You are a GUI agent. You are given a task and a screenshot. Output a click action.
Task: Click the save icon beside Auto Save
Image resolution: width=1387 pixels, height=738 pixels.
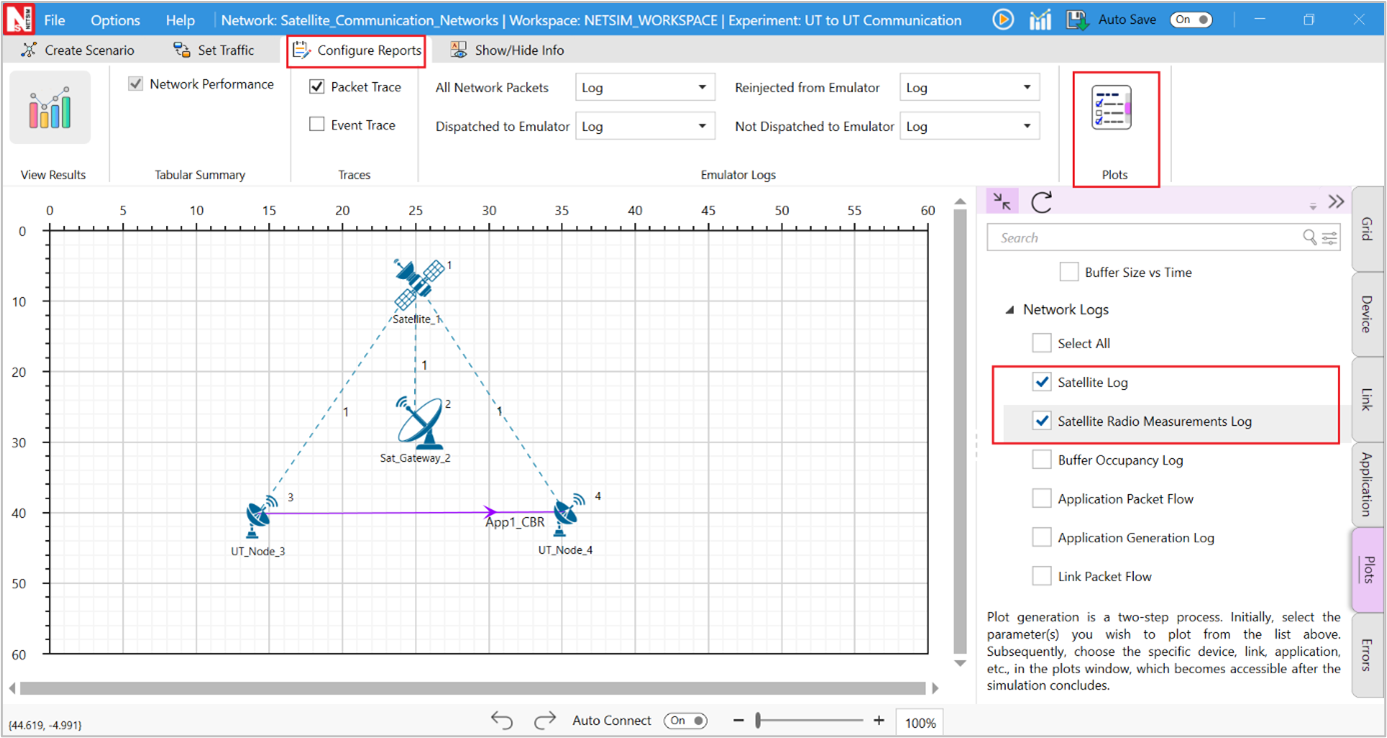pyautogui.click(x=1077, y=20)
